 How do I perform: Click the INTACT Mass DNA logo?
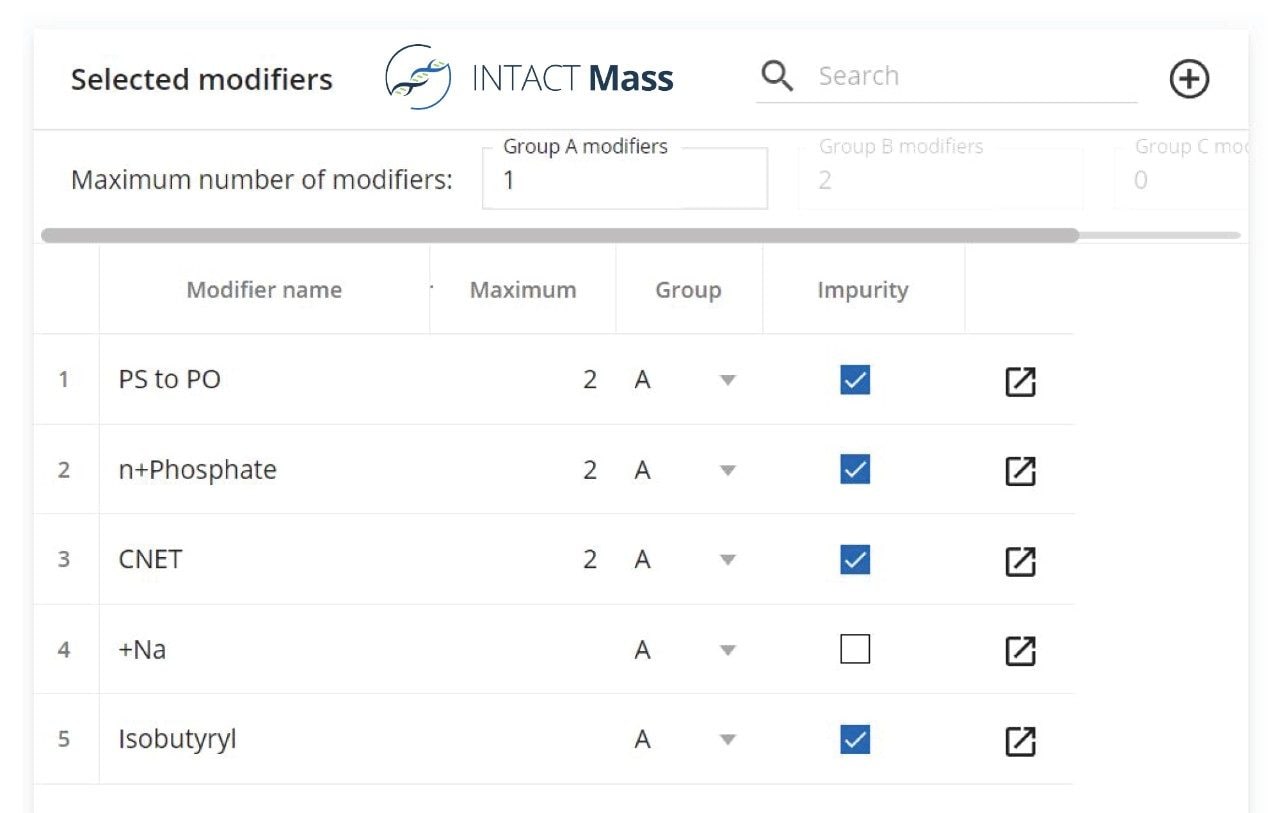point(417,77)
